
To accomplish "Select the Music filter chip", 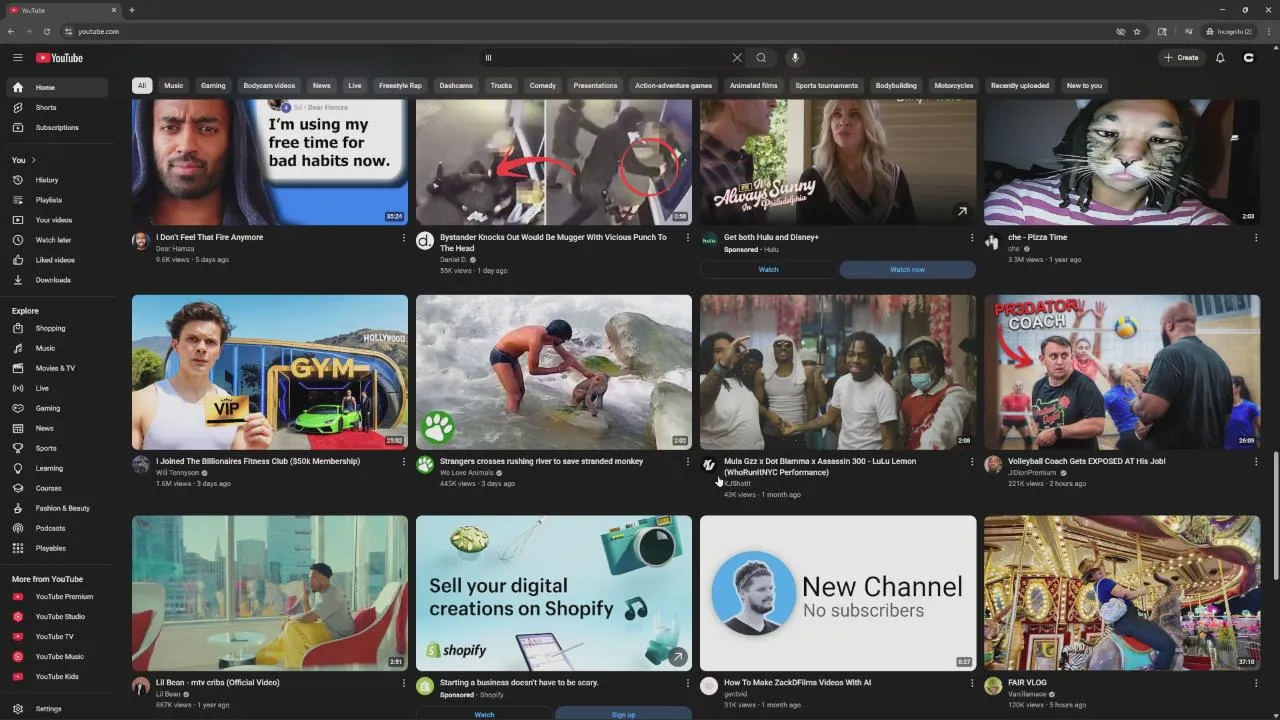I will 174,85.
